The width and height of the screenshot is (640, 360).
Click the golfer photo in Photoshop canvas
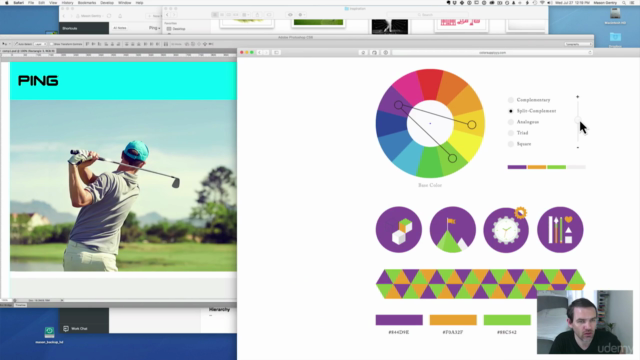click(x=123, y=186)
